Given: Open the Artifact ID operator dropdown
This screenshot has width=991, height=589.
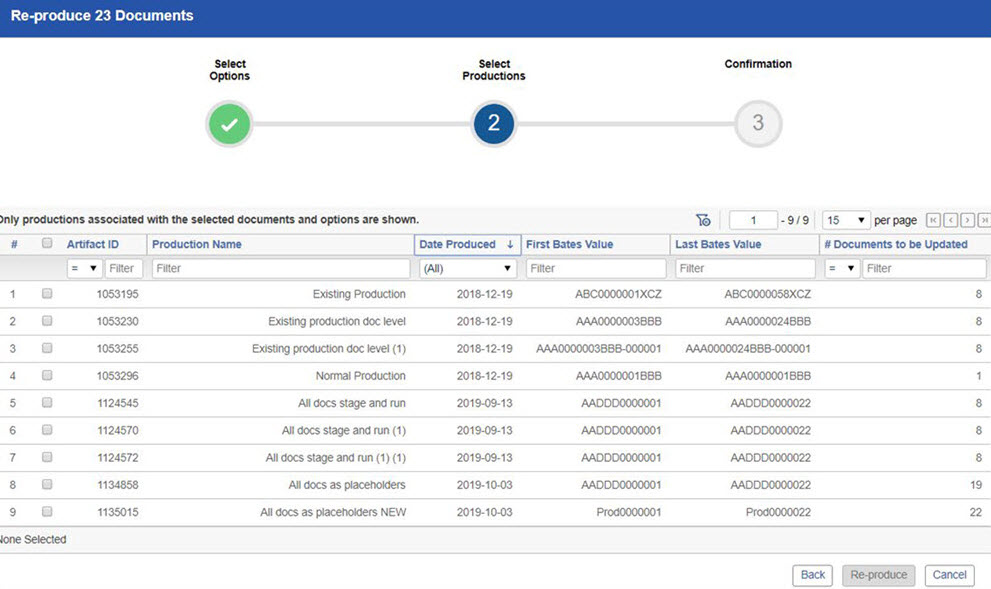Looking at the screenshot, I should [x=84, y=269].
